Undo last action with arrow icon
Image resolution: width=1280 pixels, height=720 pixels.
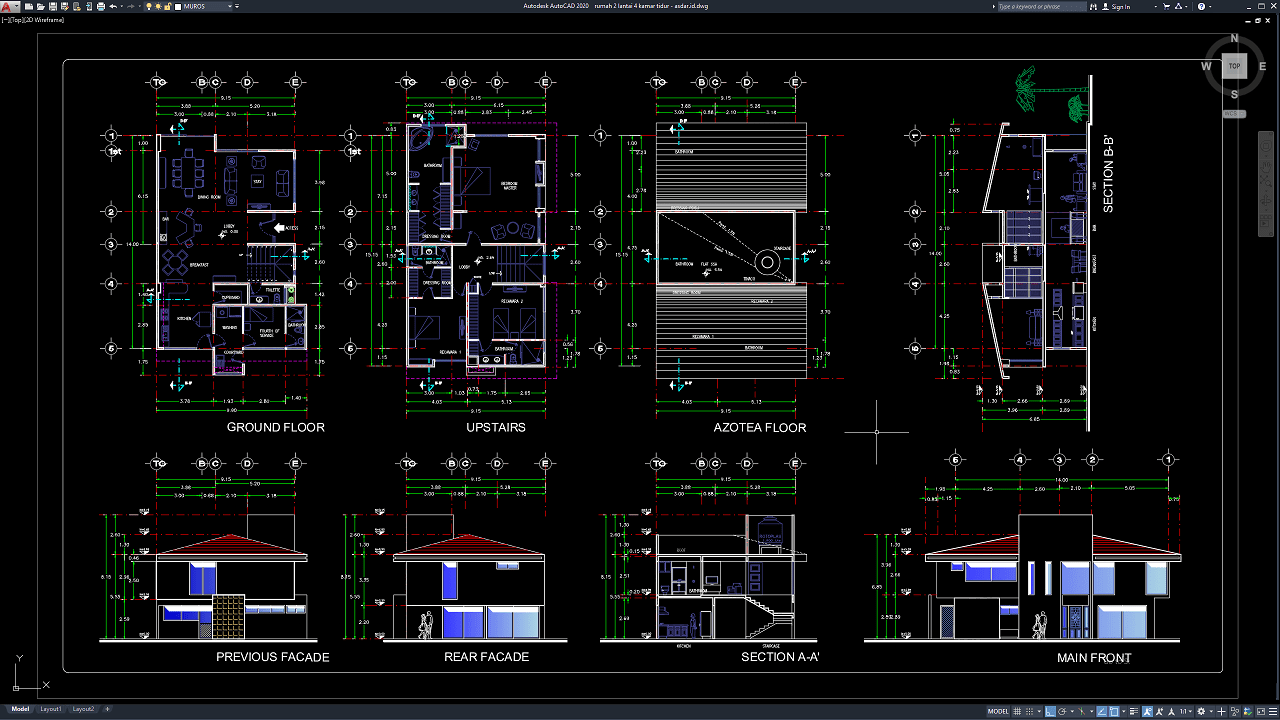click(113, 6)
